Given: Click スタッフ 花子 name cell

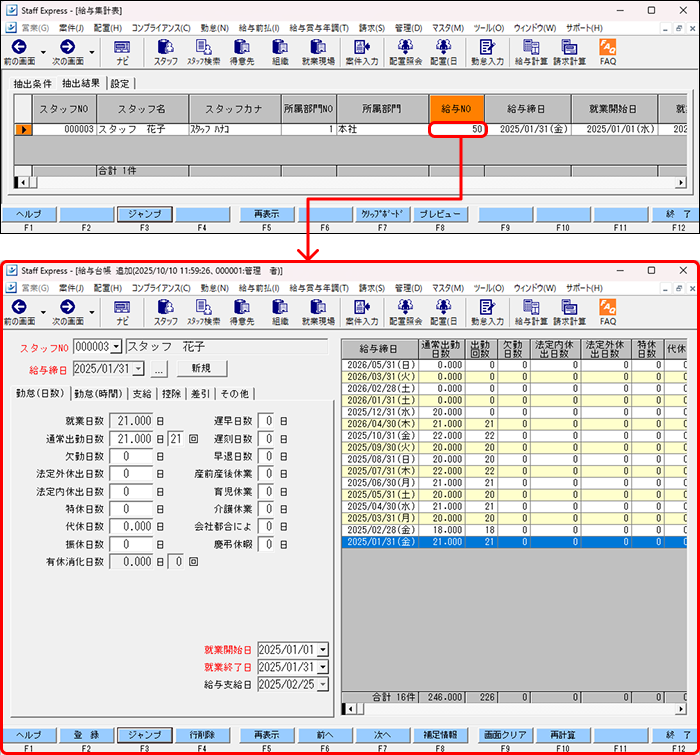Looking at the screenshot, I should [x=143, y=129].
